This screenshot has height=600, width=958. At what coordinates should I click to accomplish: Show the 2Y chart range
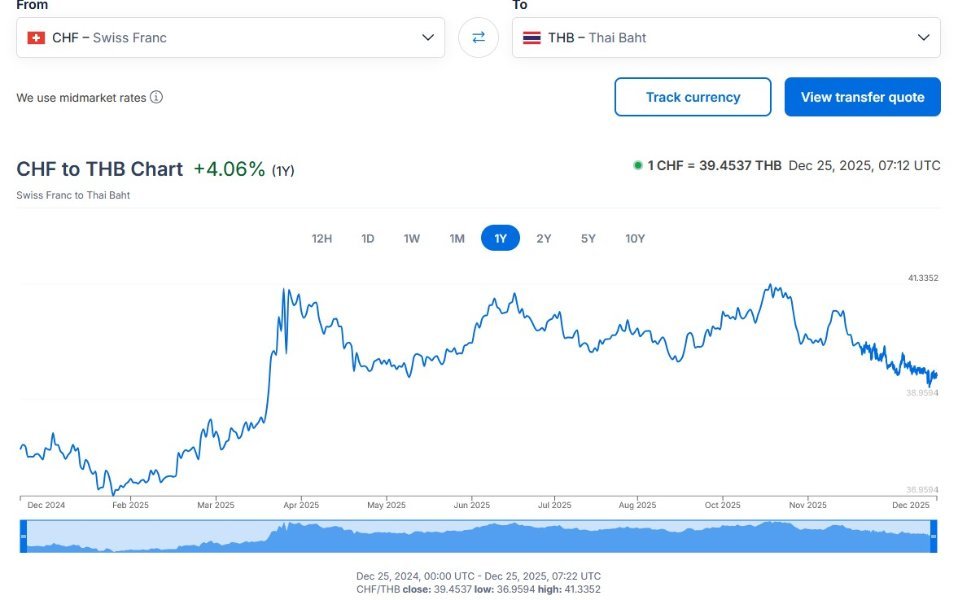[544, 239]
